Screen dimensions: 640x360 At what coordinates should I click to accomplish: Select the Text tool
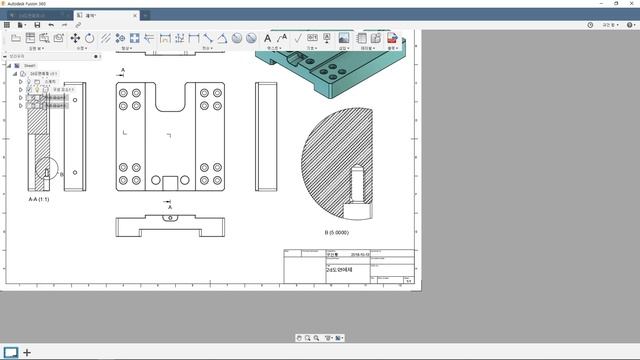267,38
